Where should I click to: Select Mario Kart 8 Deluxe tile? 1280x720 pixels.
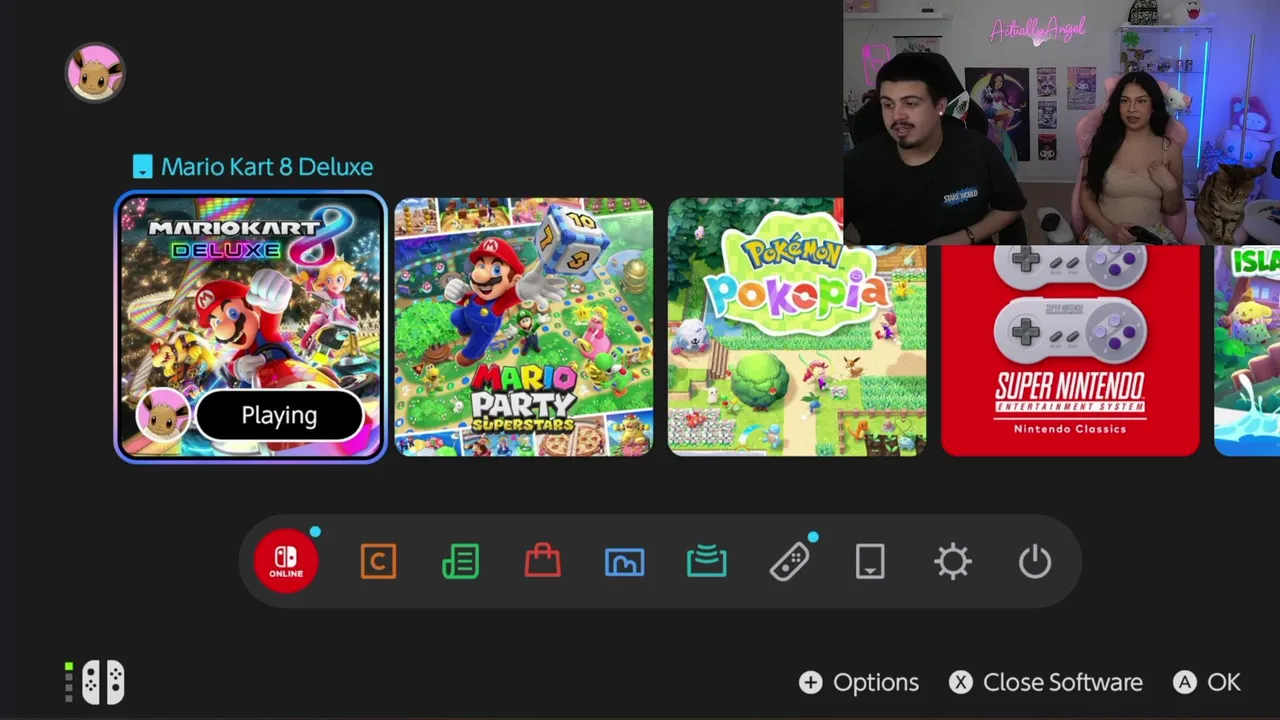250,327
